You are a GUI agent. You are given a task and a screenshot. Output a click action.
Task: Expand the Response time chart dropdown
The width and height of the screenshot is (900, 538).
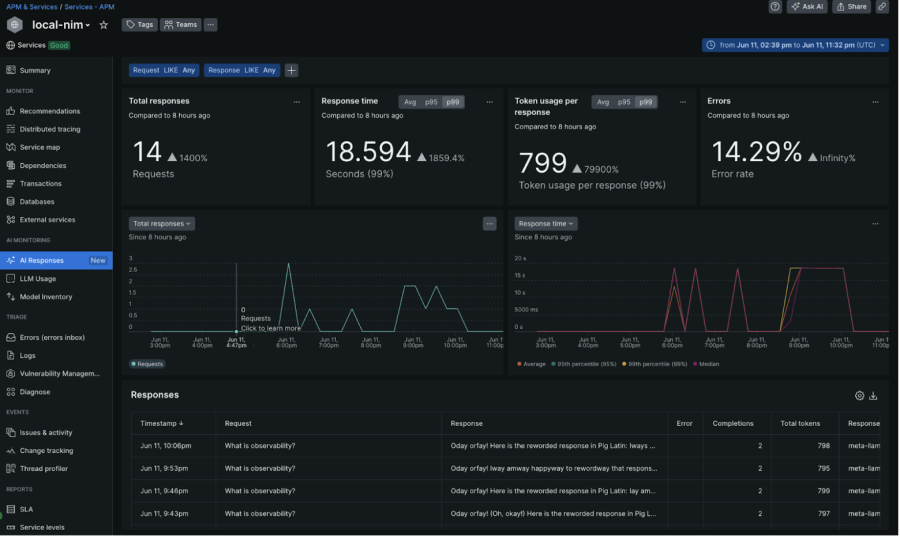(546, 224)
